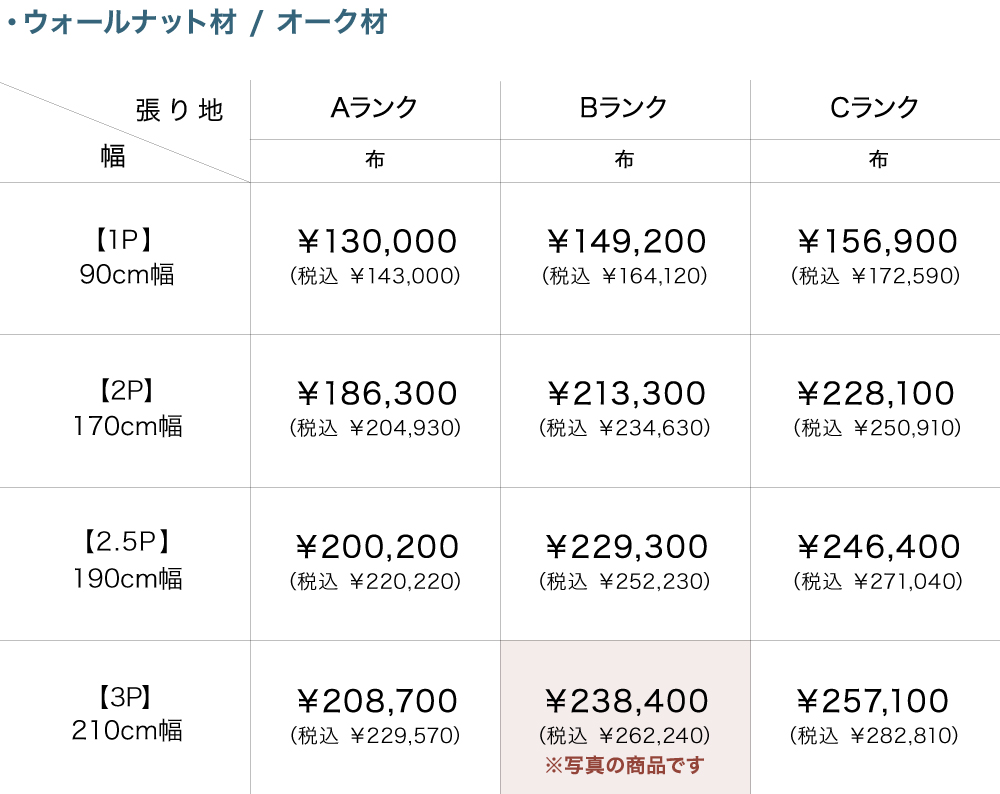The height and width of the screenshot is (794, 1000).
Task: Click the 幅 header label
Action: 113,157
